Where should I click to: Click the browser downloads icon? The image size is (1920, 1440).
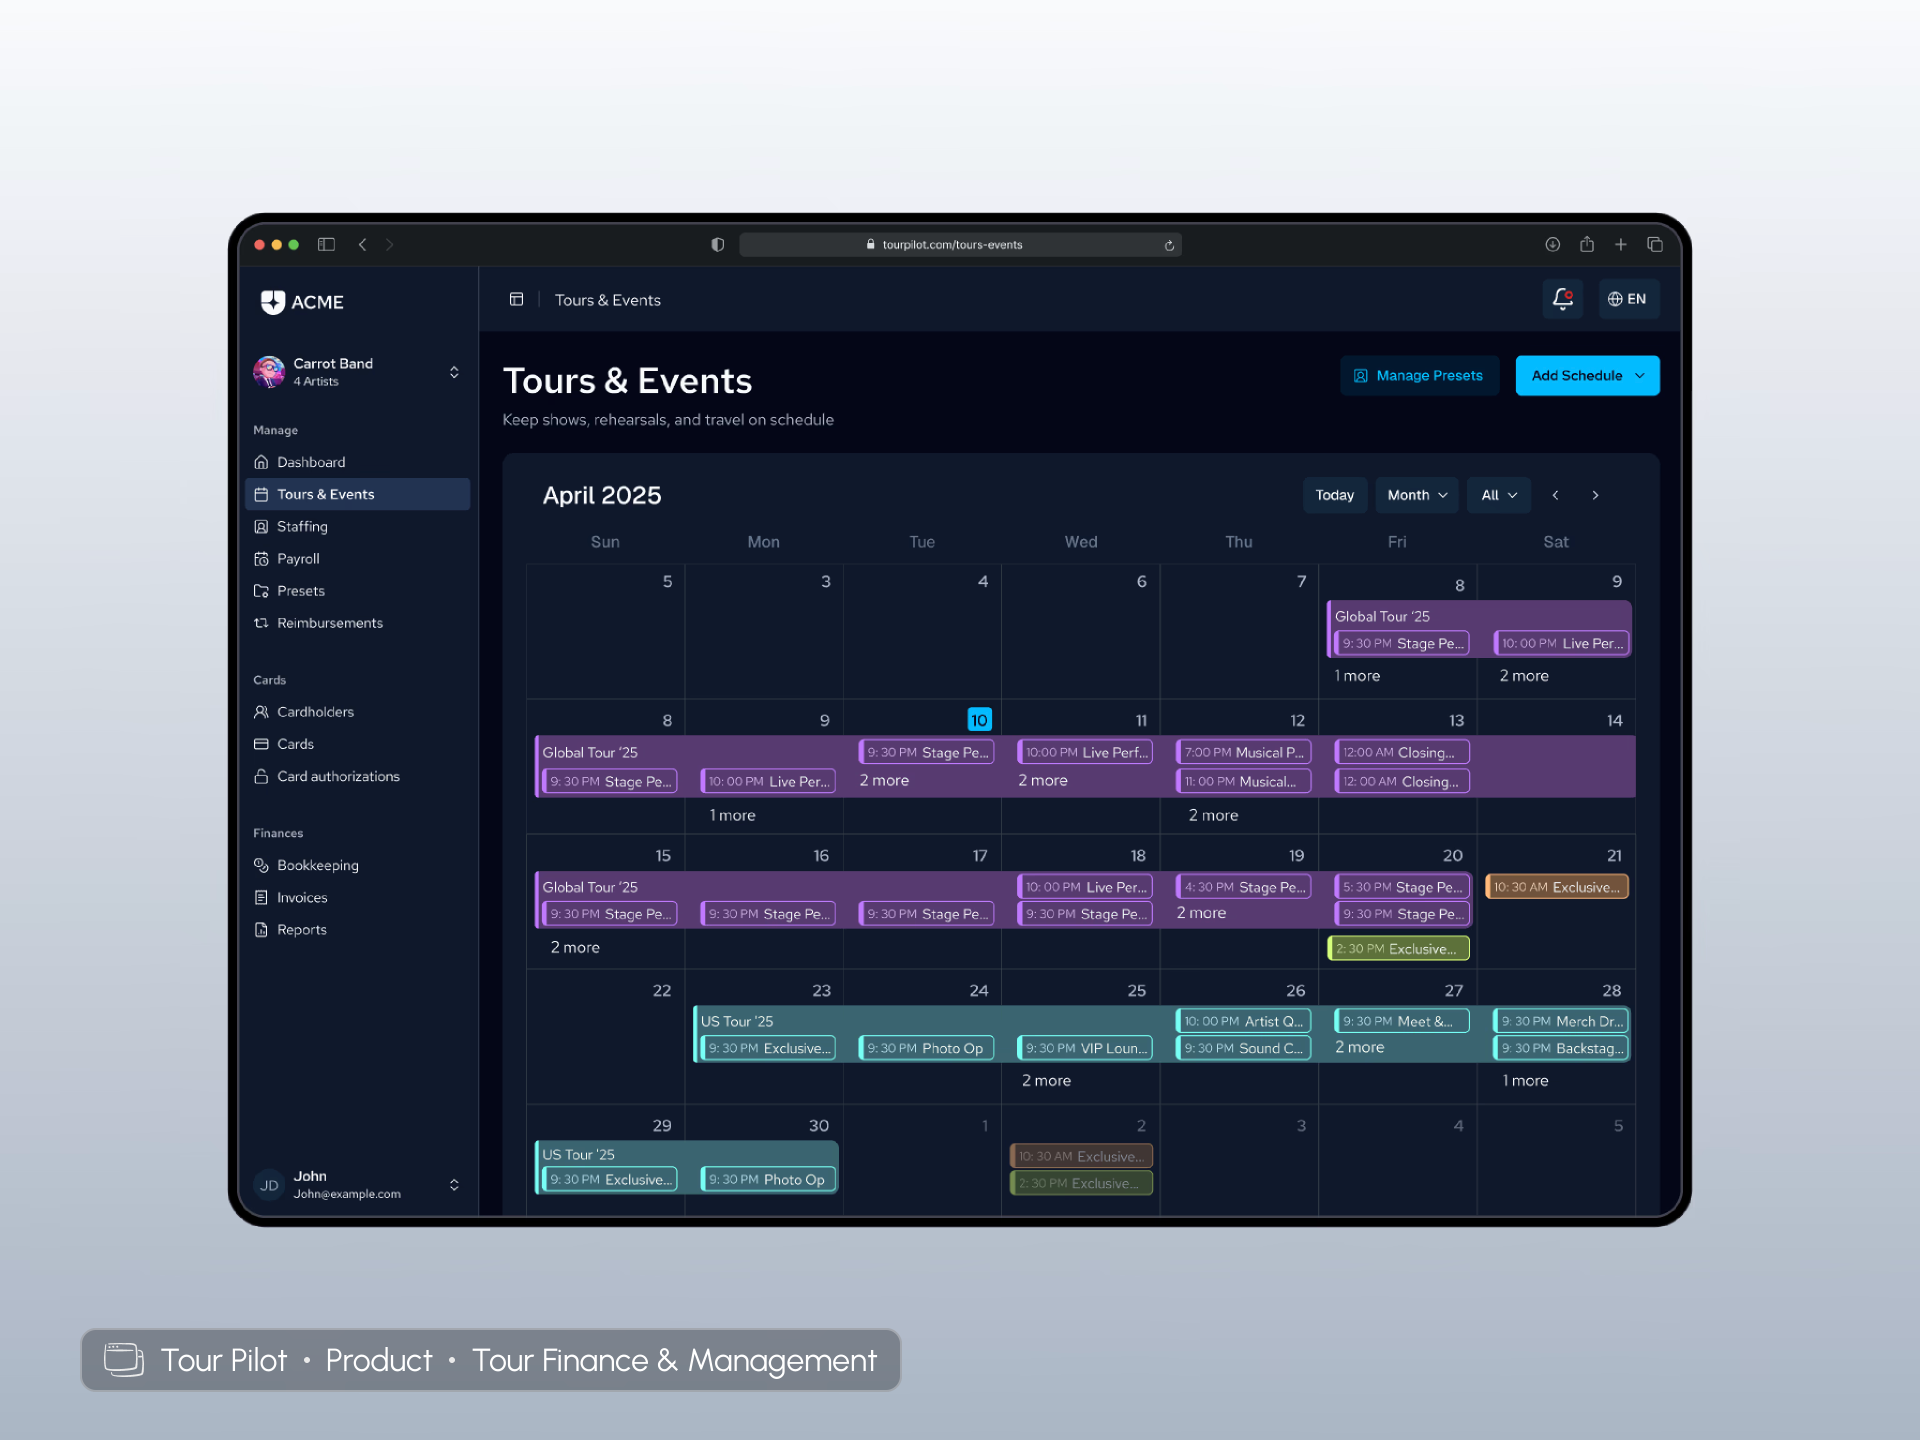[1552, 244]
